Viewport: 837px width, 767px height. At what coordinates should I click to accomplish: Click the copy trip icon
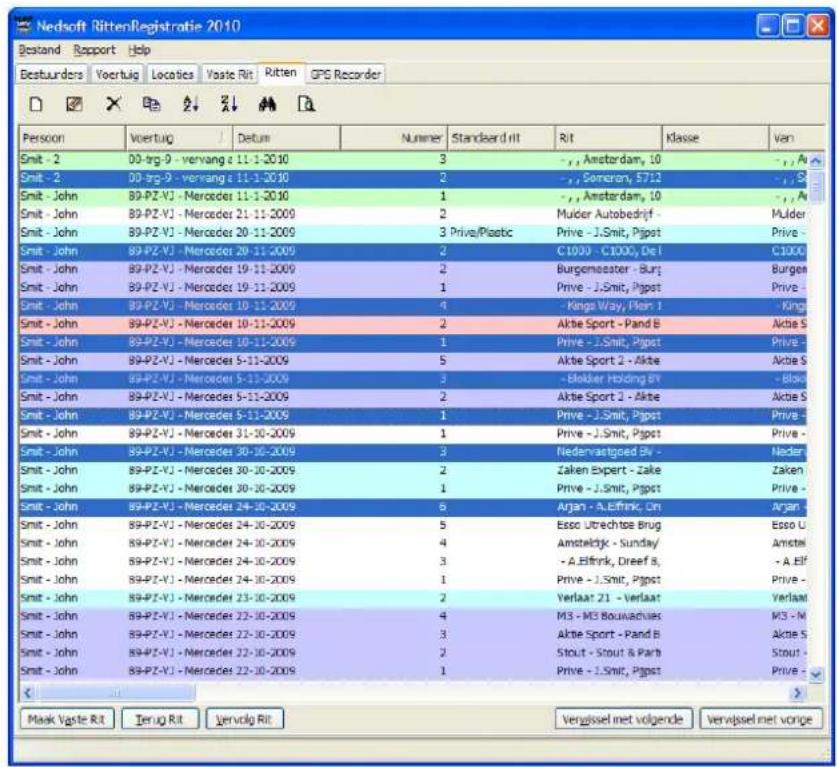pyautogui.click(x=152, y=104)
